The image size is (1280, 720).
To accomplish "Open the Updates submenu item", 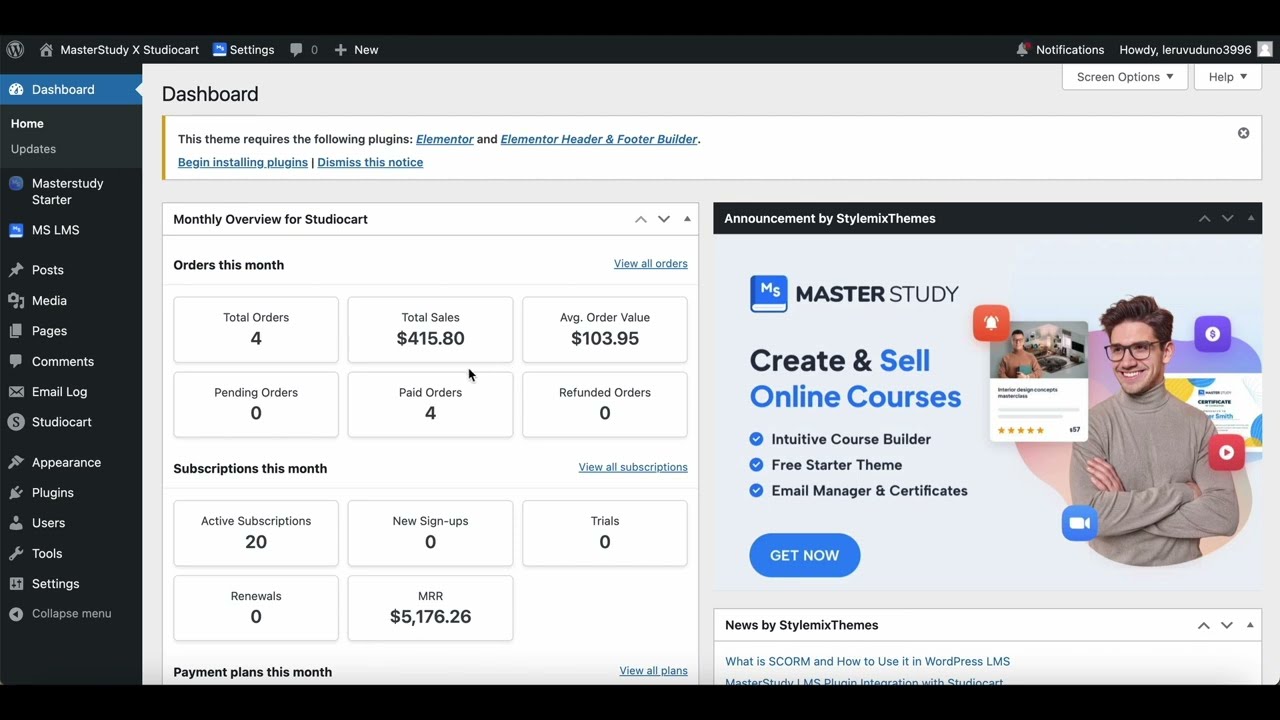I will click(x=33, y=149).
